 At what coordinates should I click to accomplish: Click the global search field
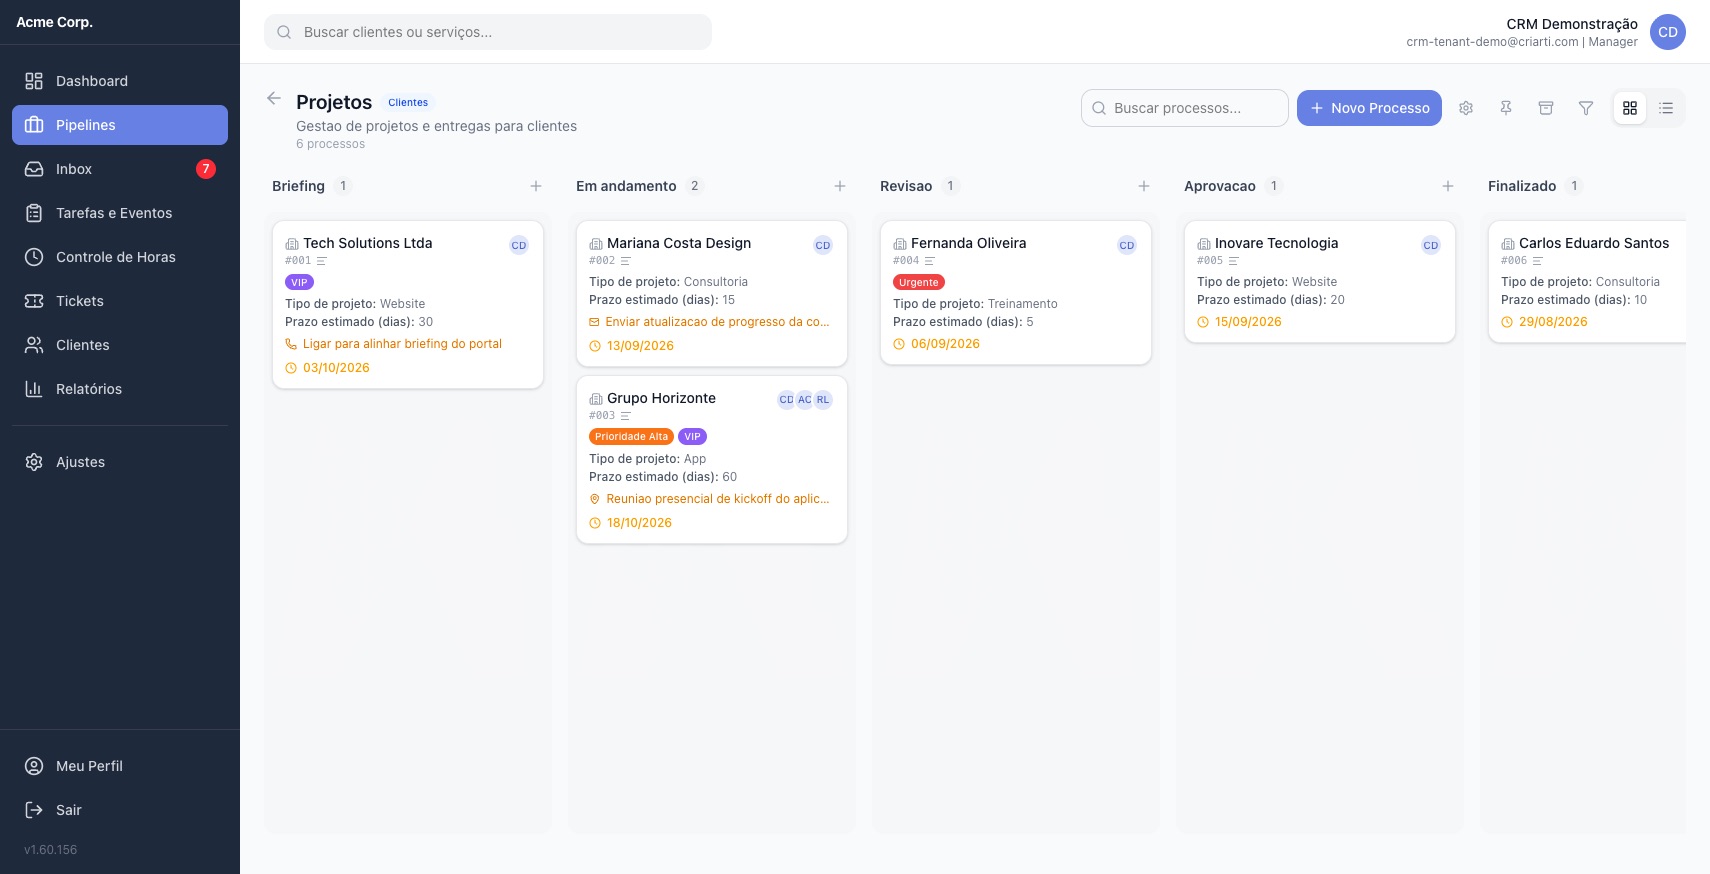(x=488, y=32)
